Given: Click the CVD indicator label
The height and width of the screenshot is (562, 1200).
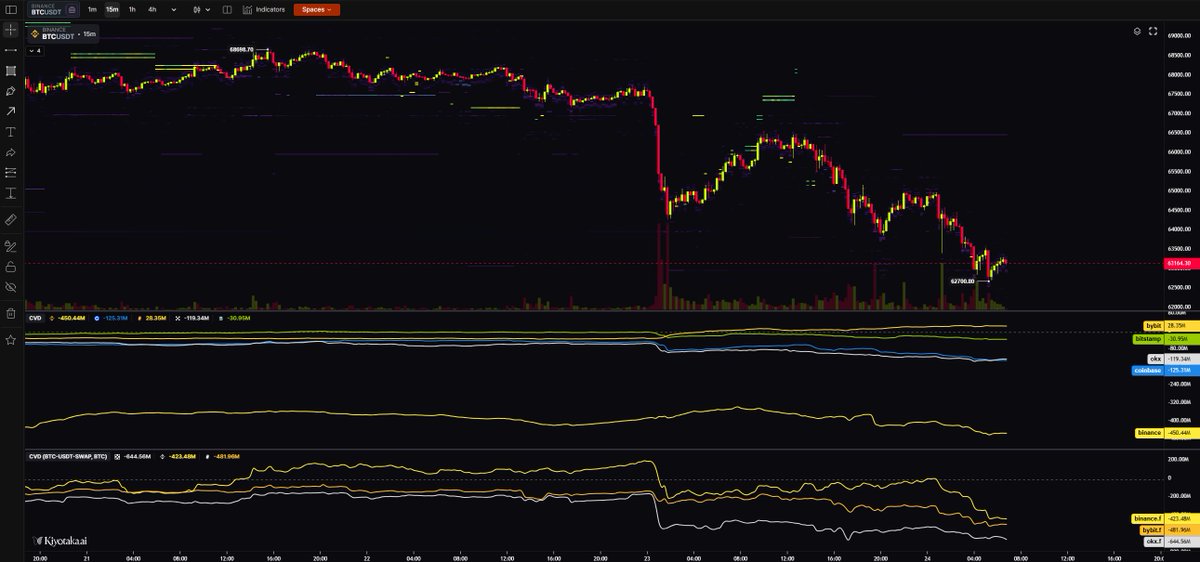Looking at the screenshot, I should [35, 318].
